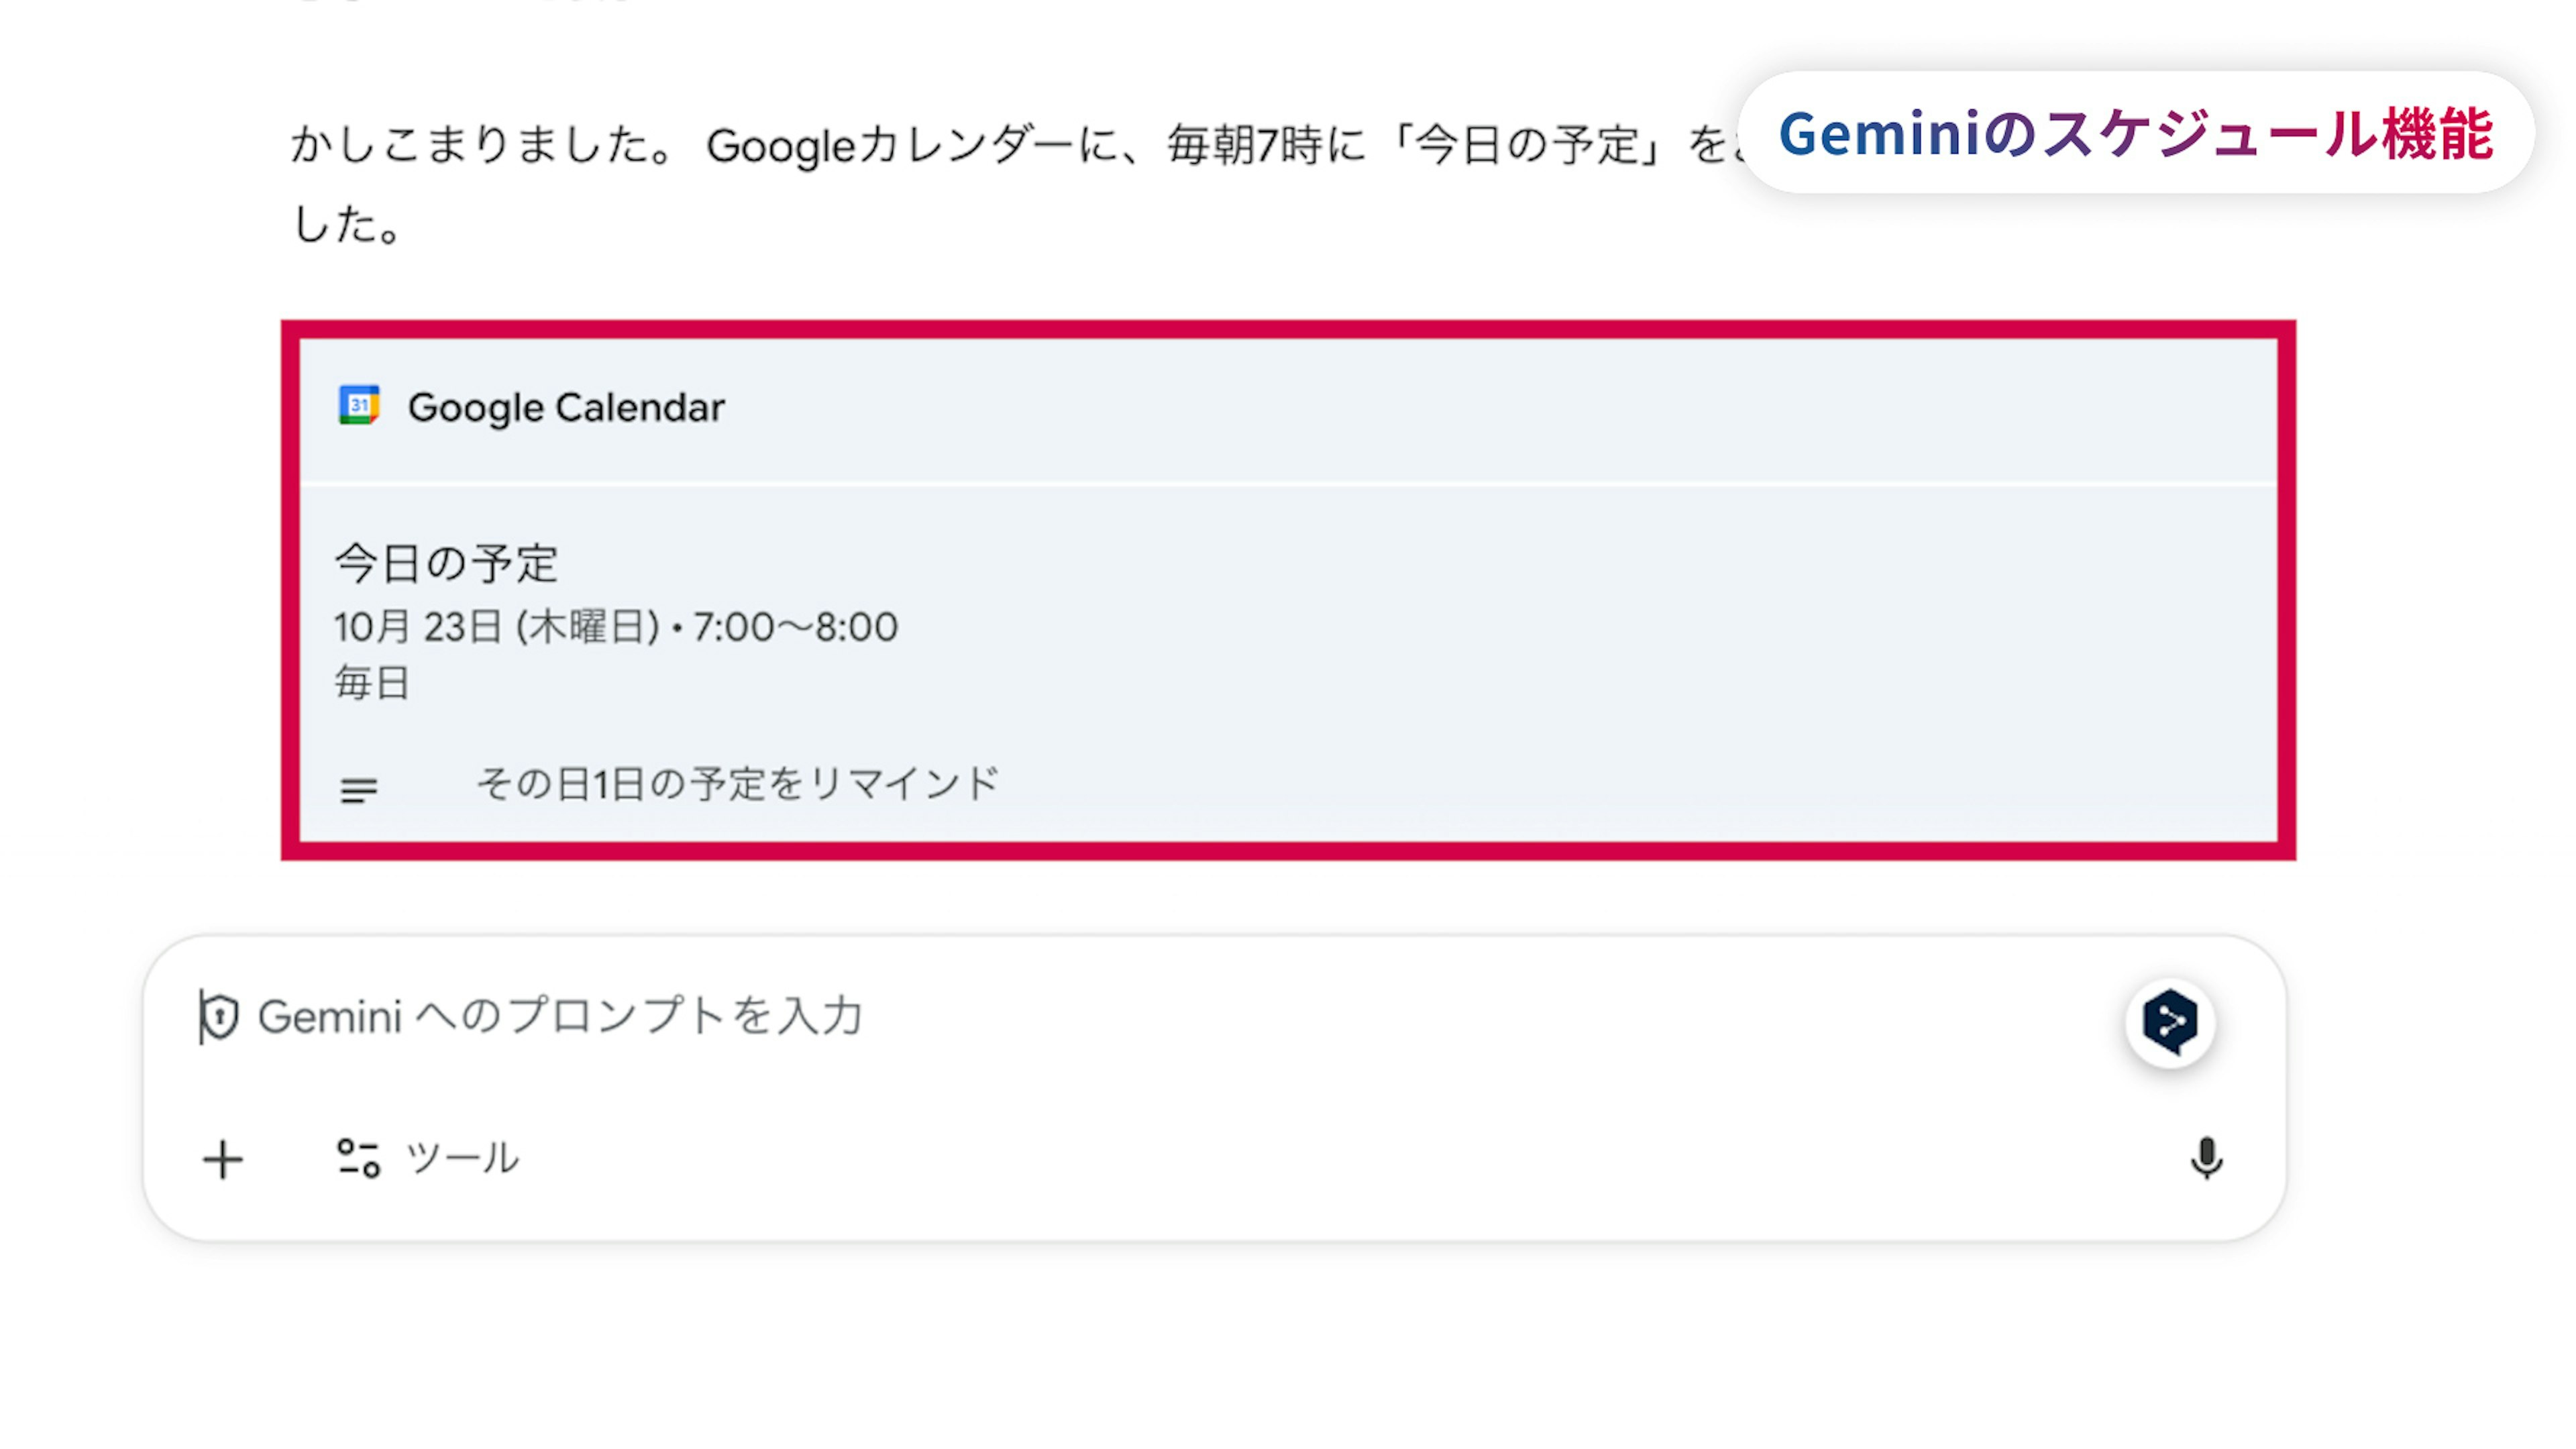The width and height of the screenshot is (2576, 1449).
Task: Click the Google Calendar logo icon
Action: coord(359,405)
